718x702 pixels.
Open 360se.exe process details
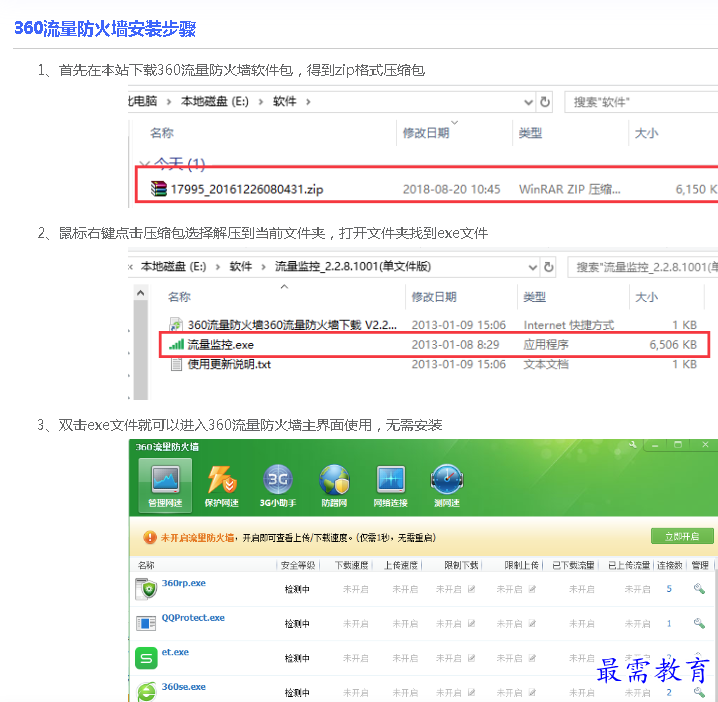pyautogui.click(x=184, y=687)
